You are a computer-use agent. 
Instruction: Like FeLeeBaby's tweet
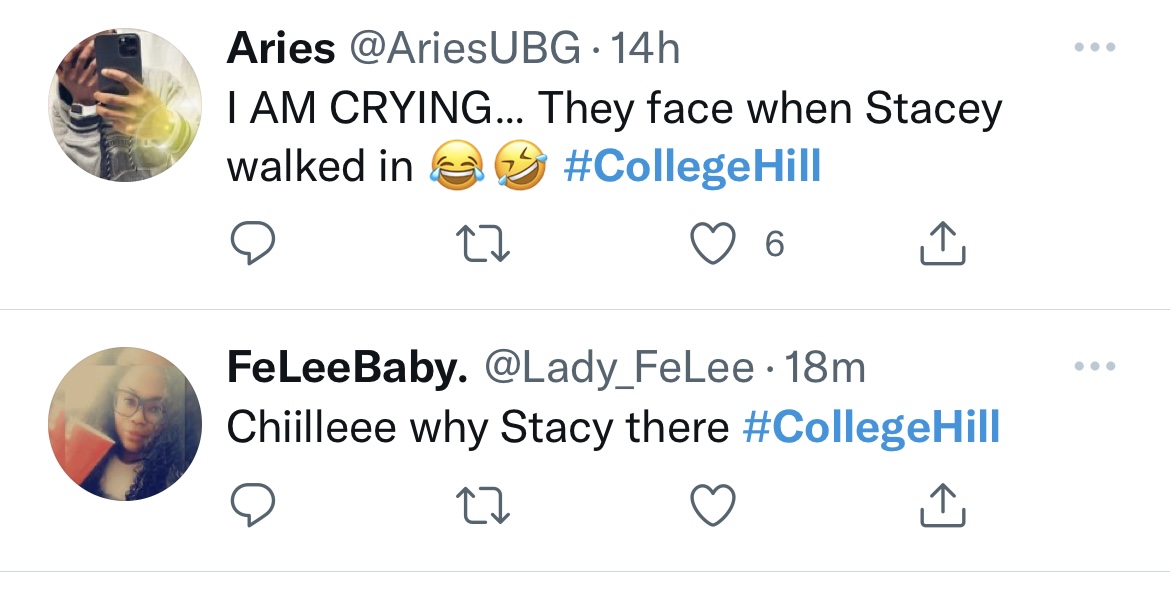pyautogui.click(x=711, y=507)
